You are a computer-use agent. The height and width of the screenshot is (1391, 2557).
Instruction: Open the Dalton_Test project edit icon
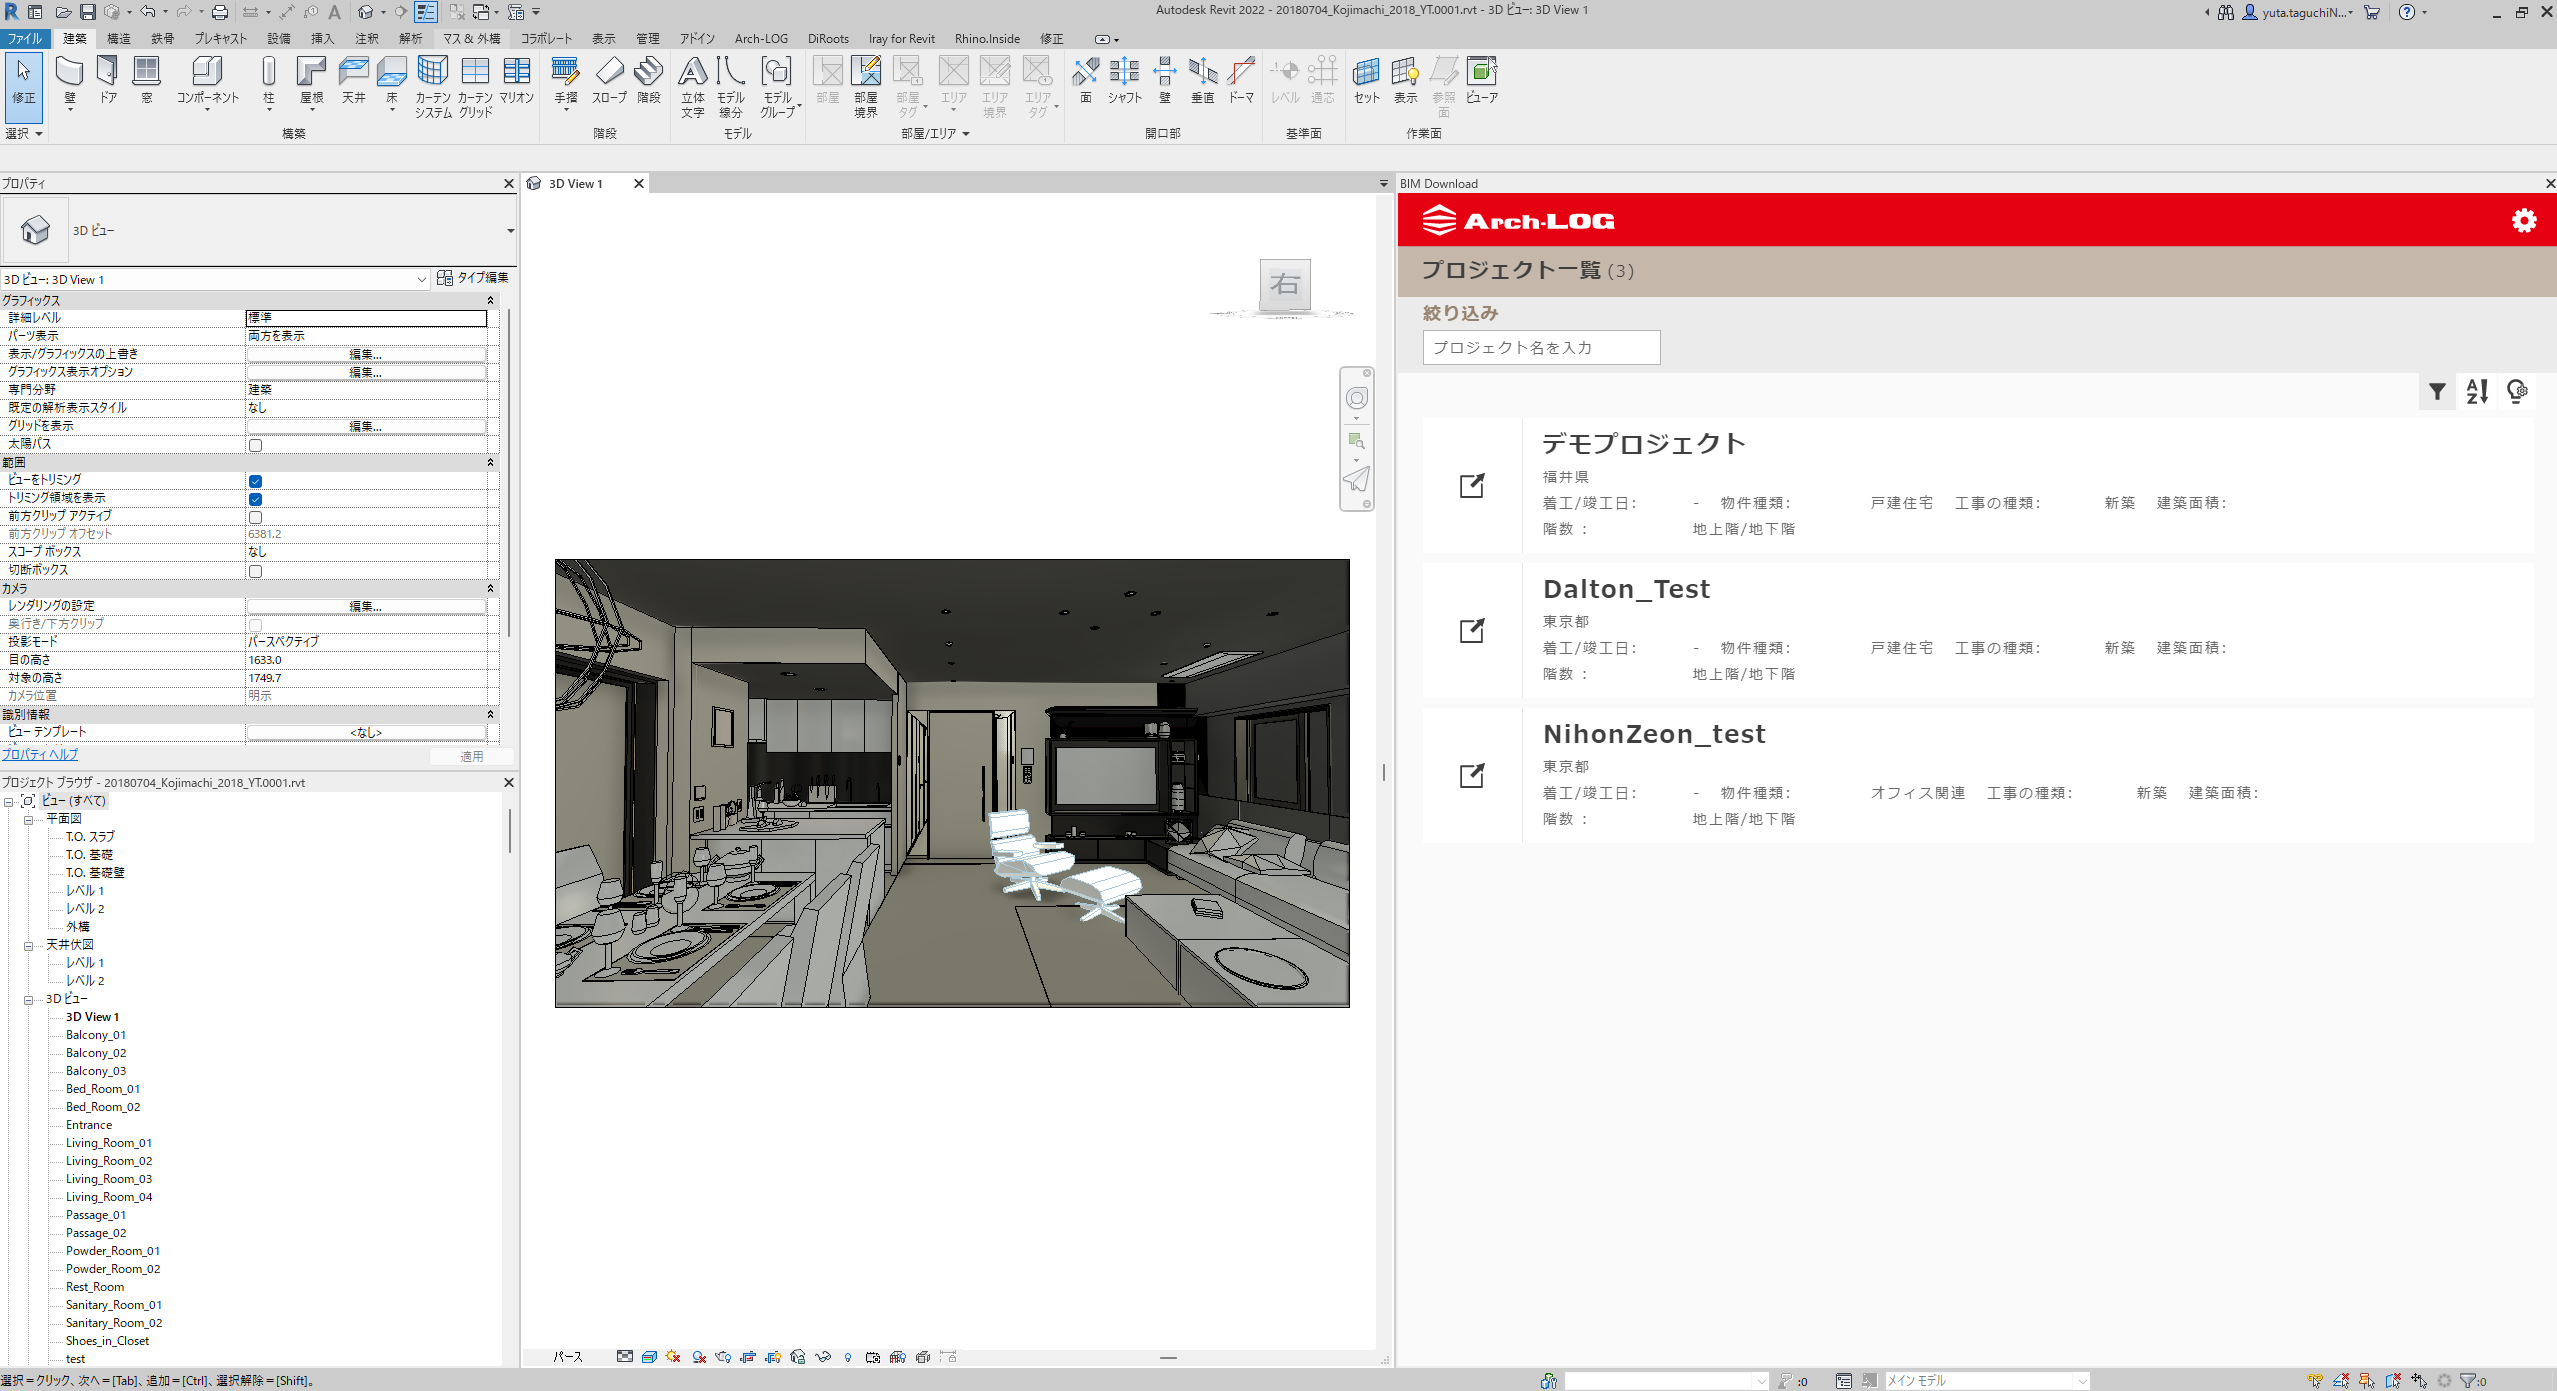1472,631
